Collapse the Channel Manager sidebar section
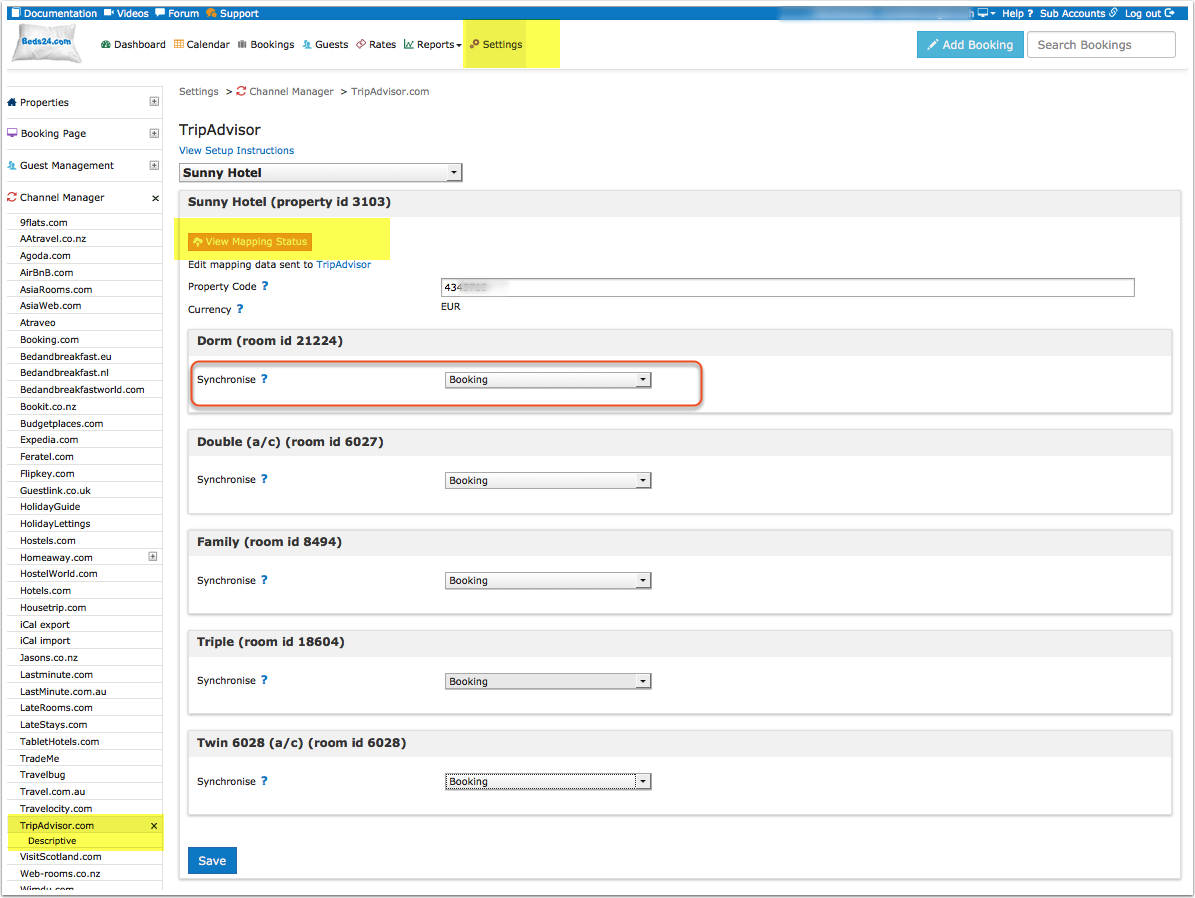1195x898 pixels. click(x=155, y=198)
